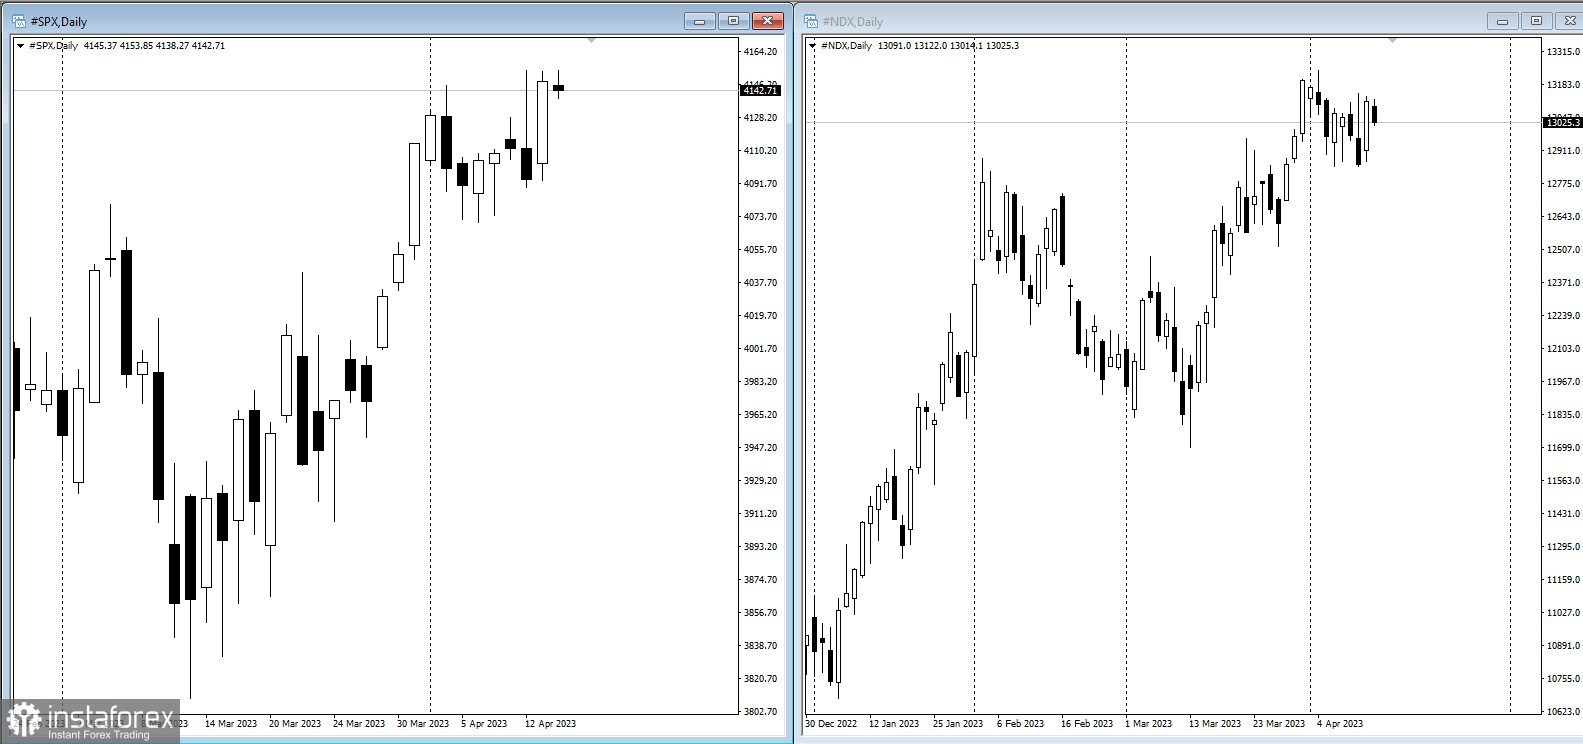Click the 24 Mar 2023 date label
The image size is (1583, 744).
click(x=359, y=724)
